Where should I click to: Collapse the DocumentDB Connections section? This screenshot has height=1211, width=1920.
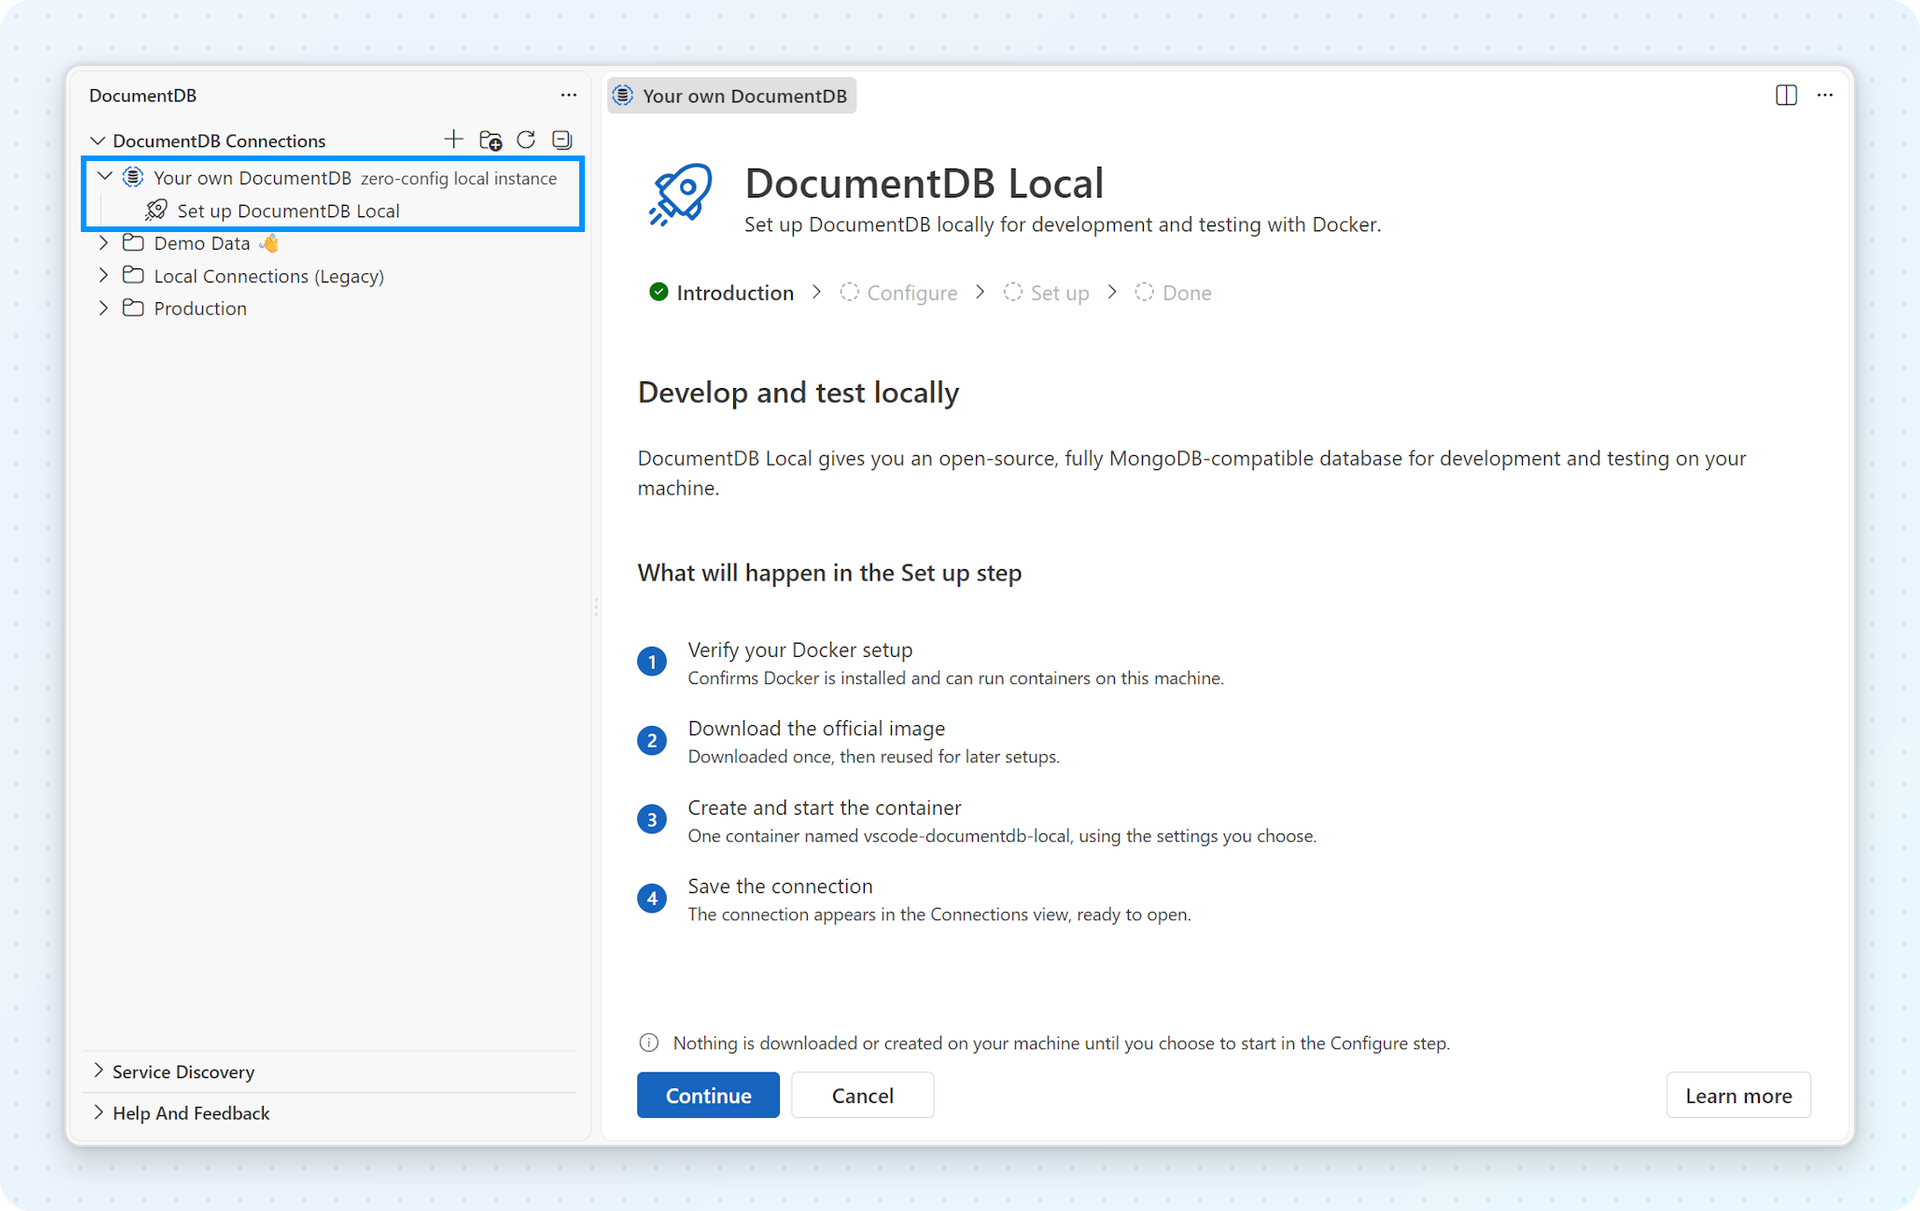[97, 140]
